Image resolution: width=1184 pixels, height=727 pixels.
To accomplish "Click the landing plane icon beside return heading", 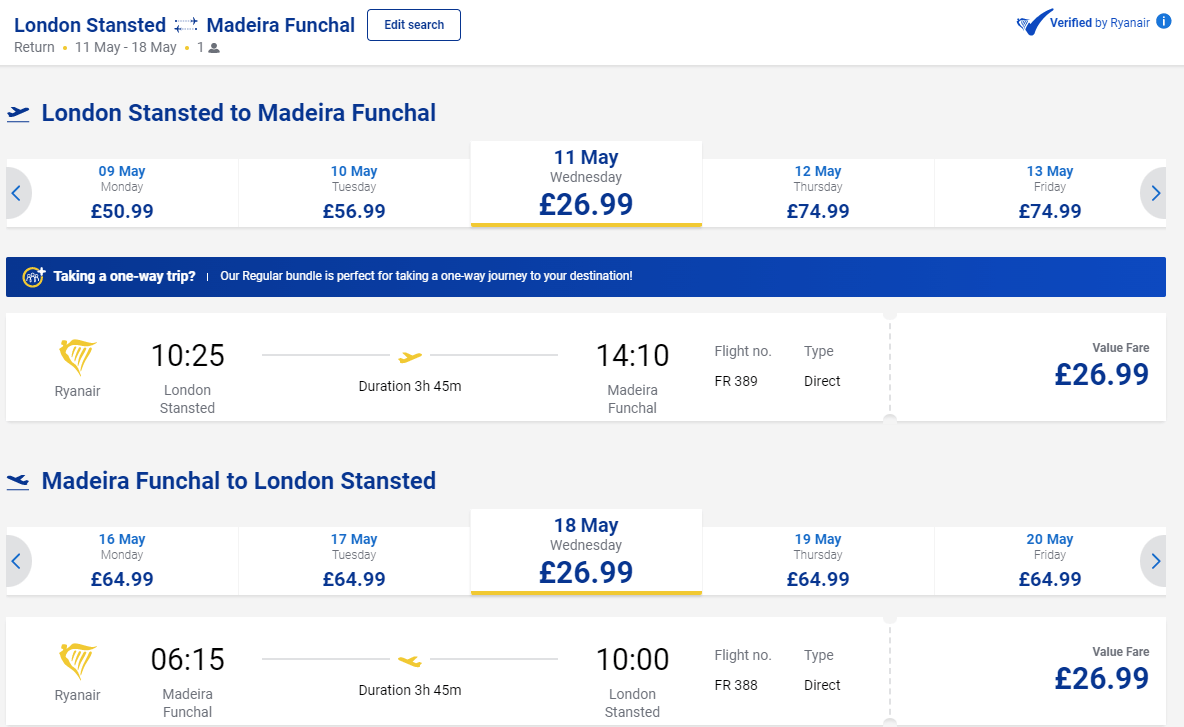I will pyautogui.click(x=18, y=482).
